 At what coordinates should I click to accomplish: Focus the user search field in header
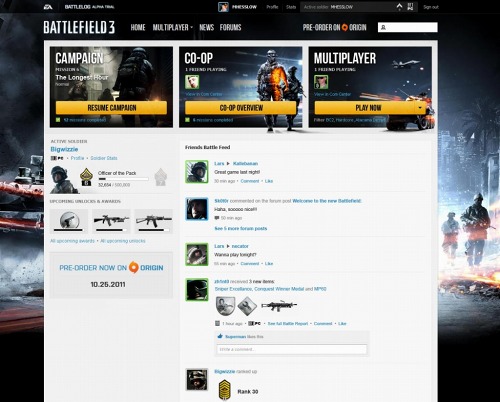[x=408, y=27]
